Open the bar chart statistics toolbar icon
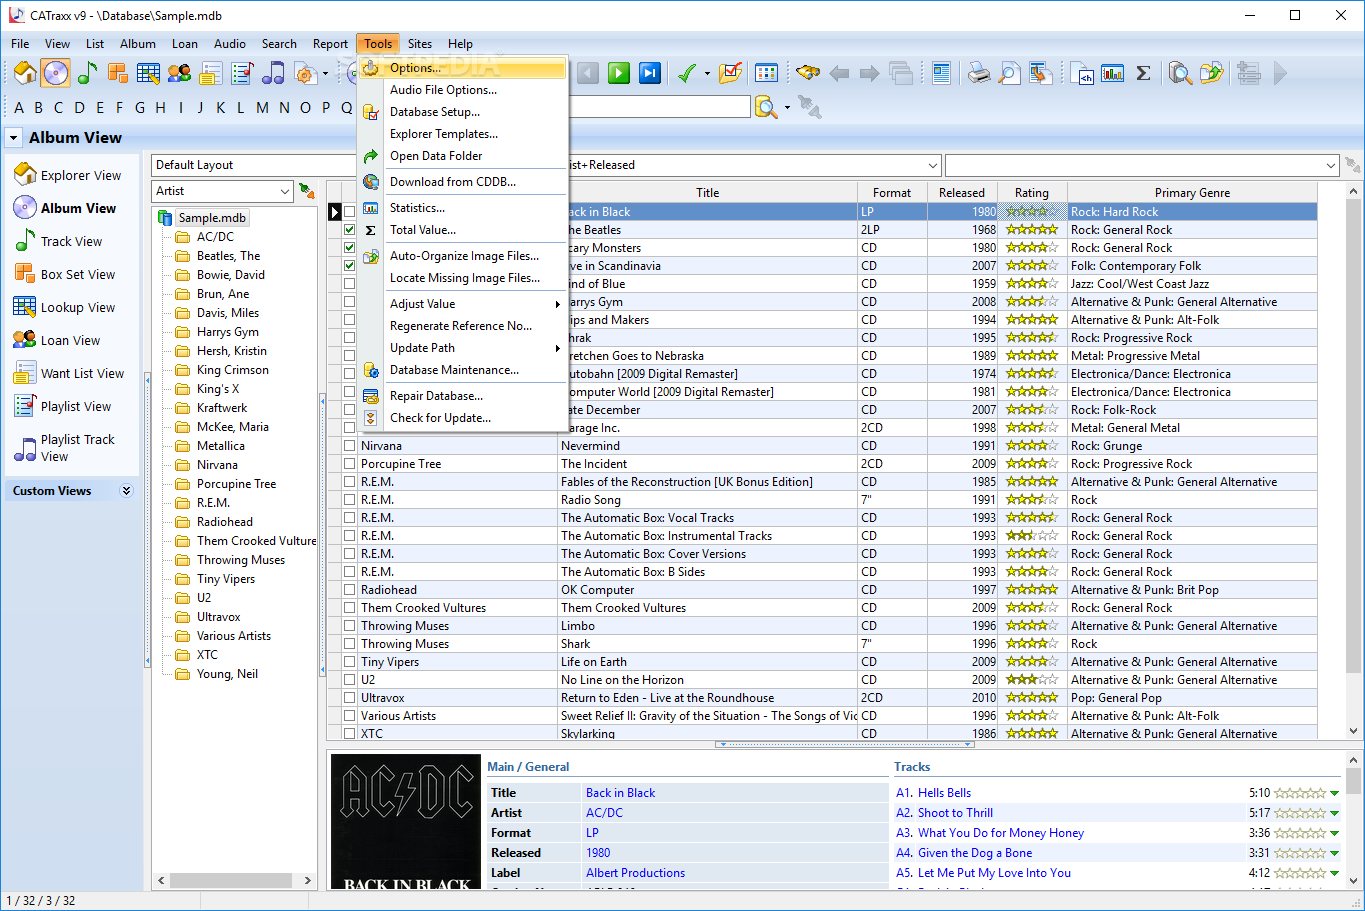This screenshot has width=1365, height=911. (x=1112, y=73)
